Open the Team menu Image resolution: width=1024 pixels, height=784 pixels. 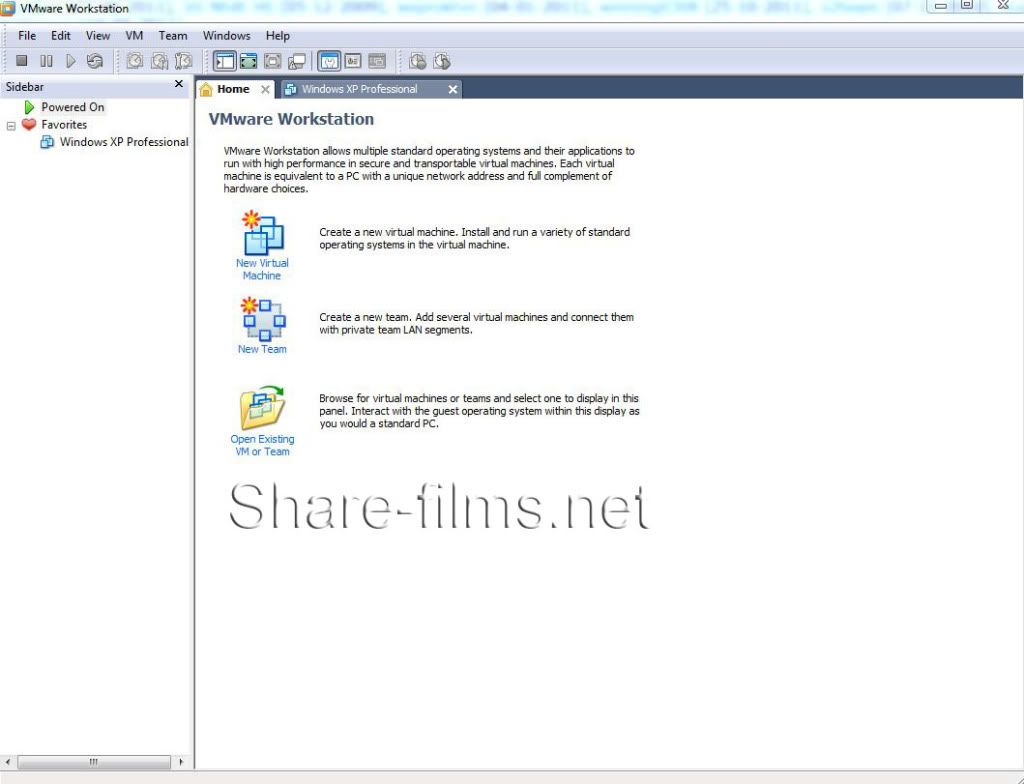173,35
